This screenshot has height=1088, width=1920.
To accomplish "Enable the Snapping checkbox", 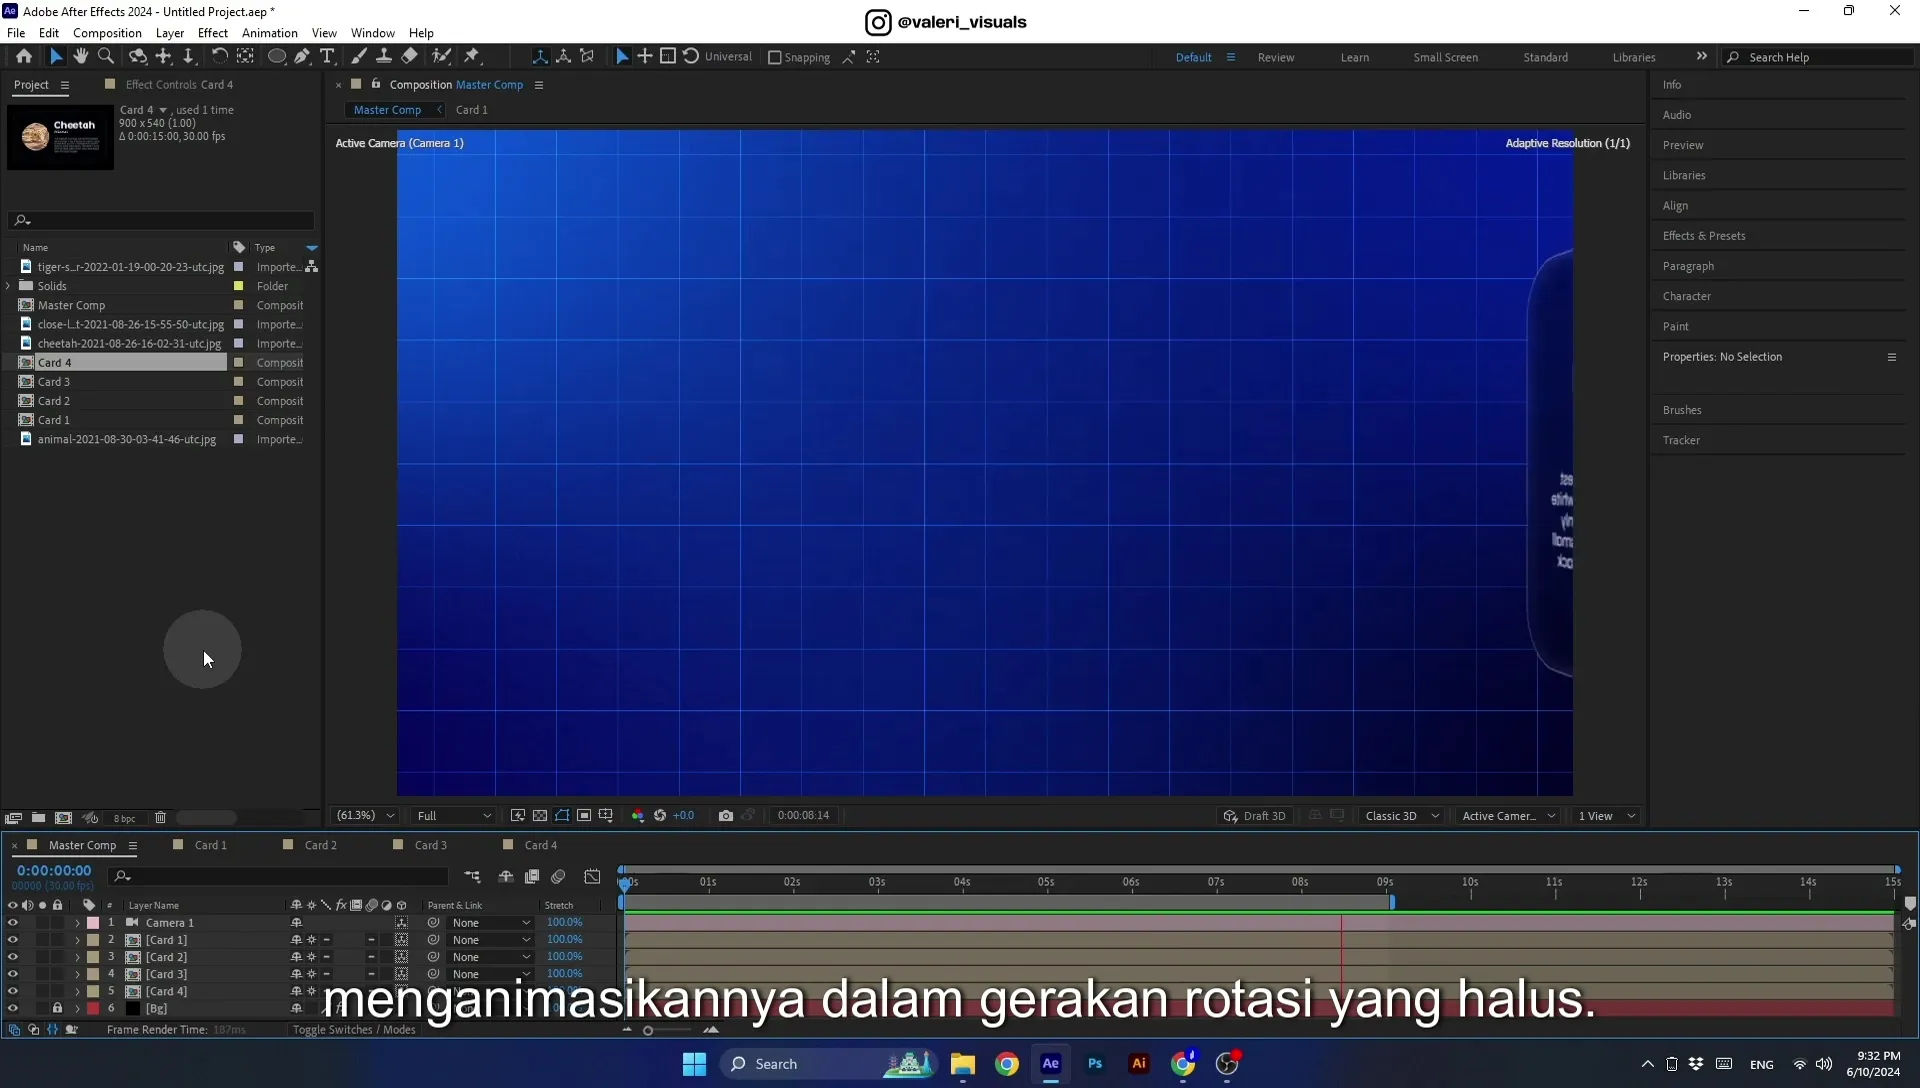I will [x=774, y=58].
